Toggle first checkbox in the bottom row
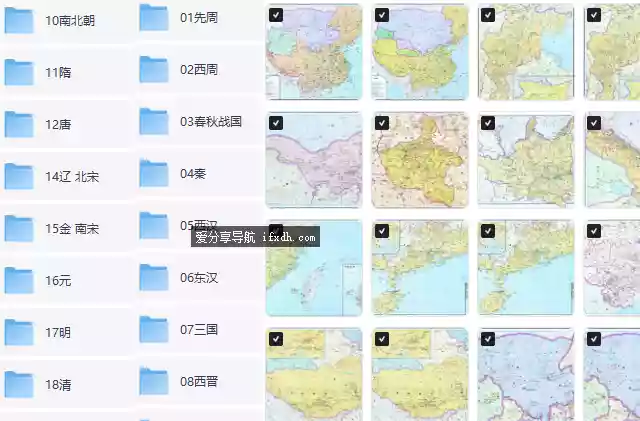 coord(276,339)
